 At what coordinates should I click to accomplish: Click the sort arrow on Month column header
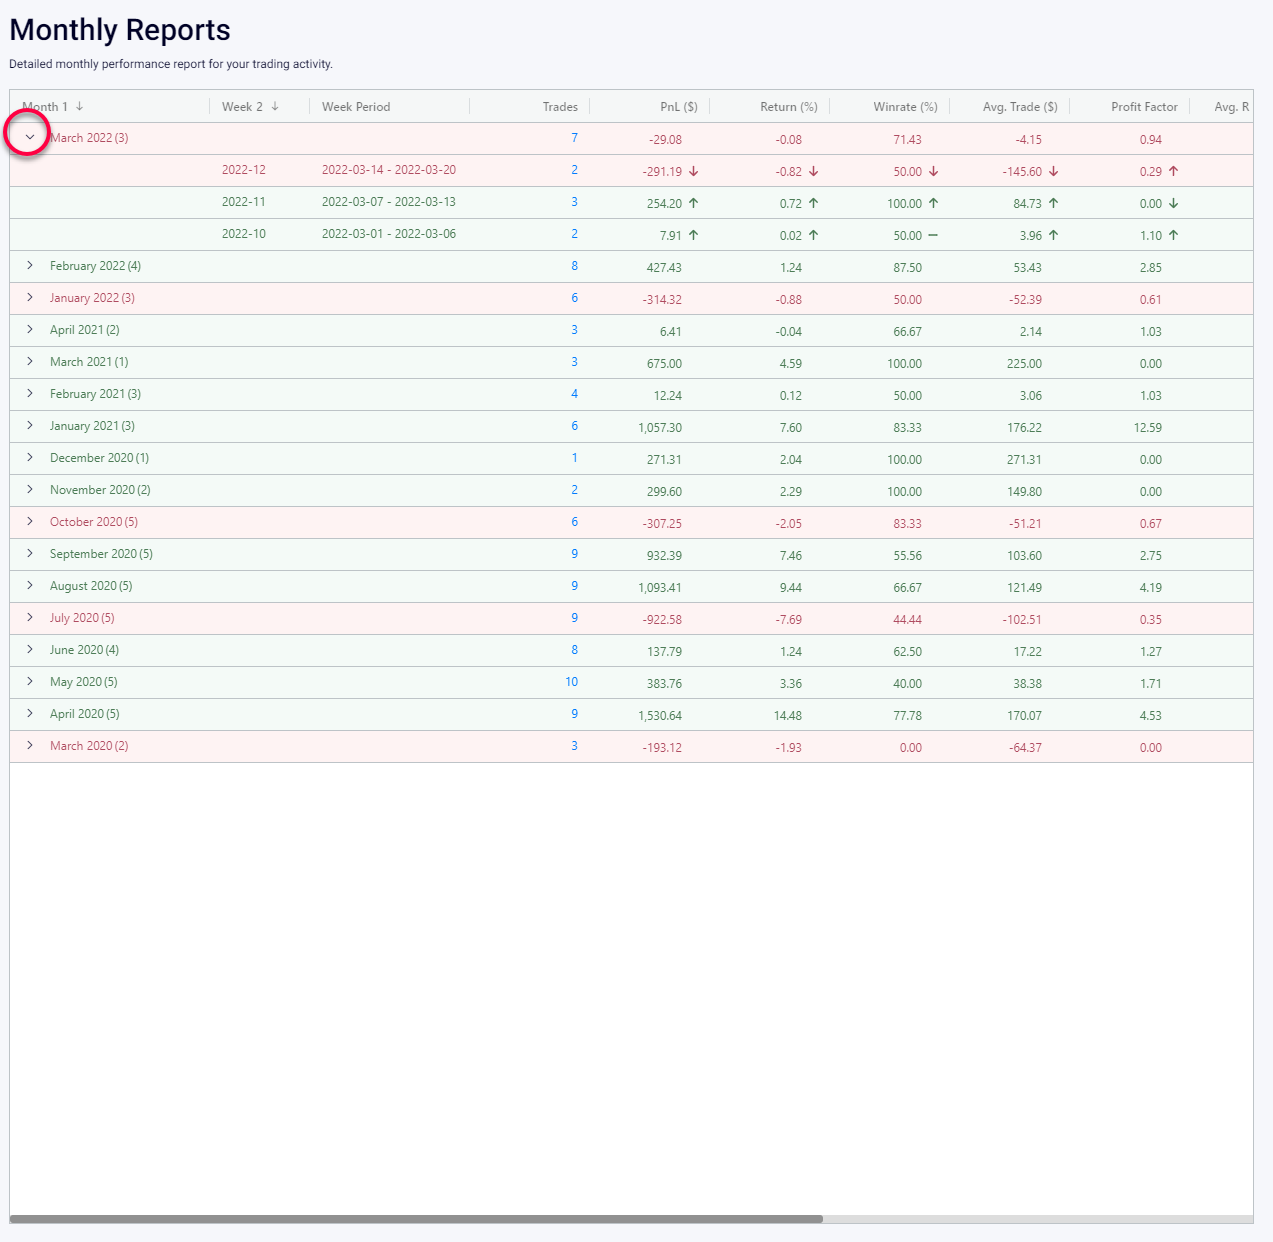(x=81, y=106)
